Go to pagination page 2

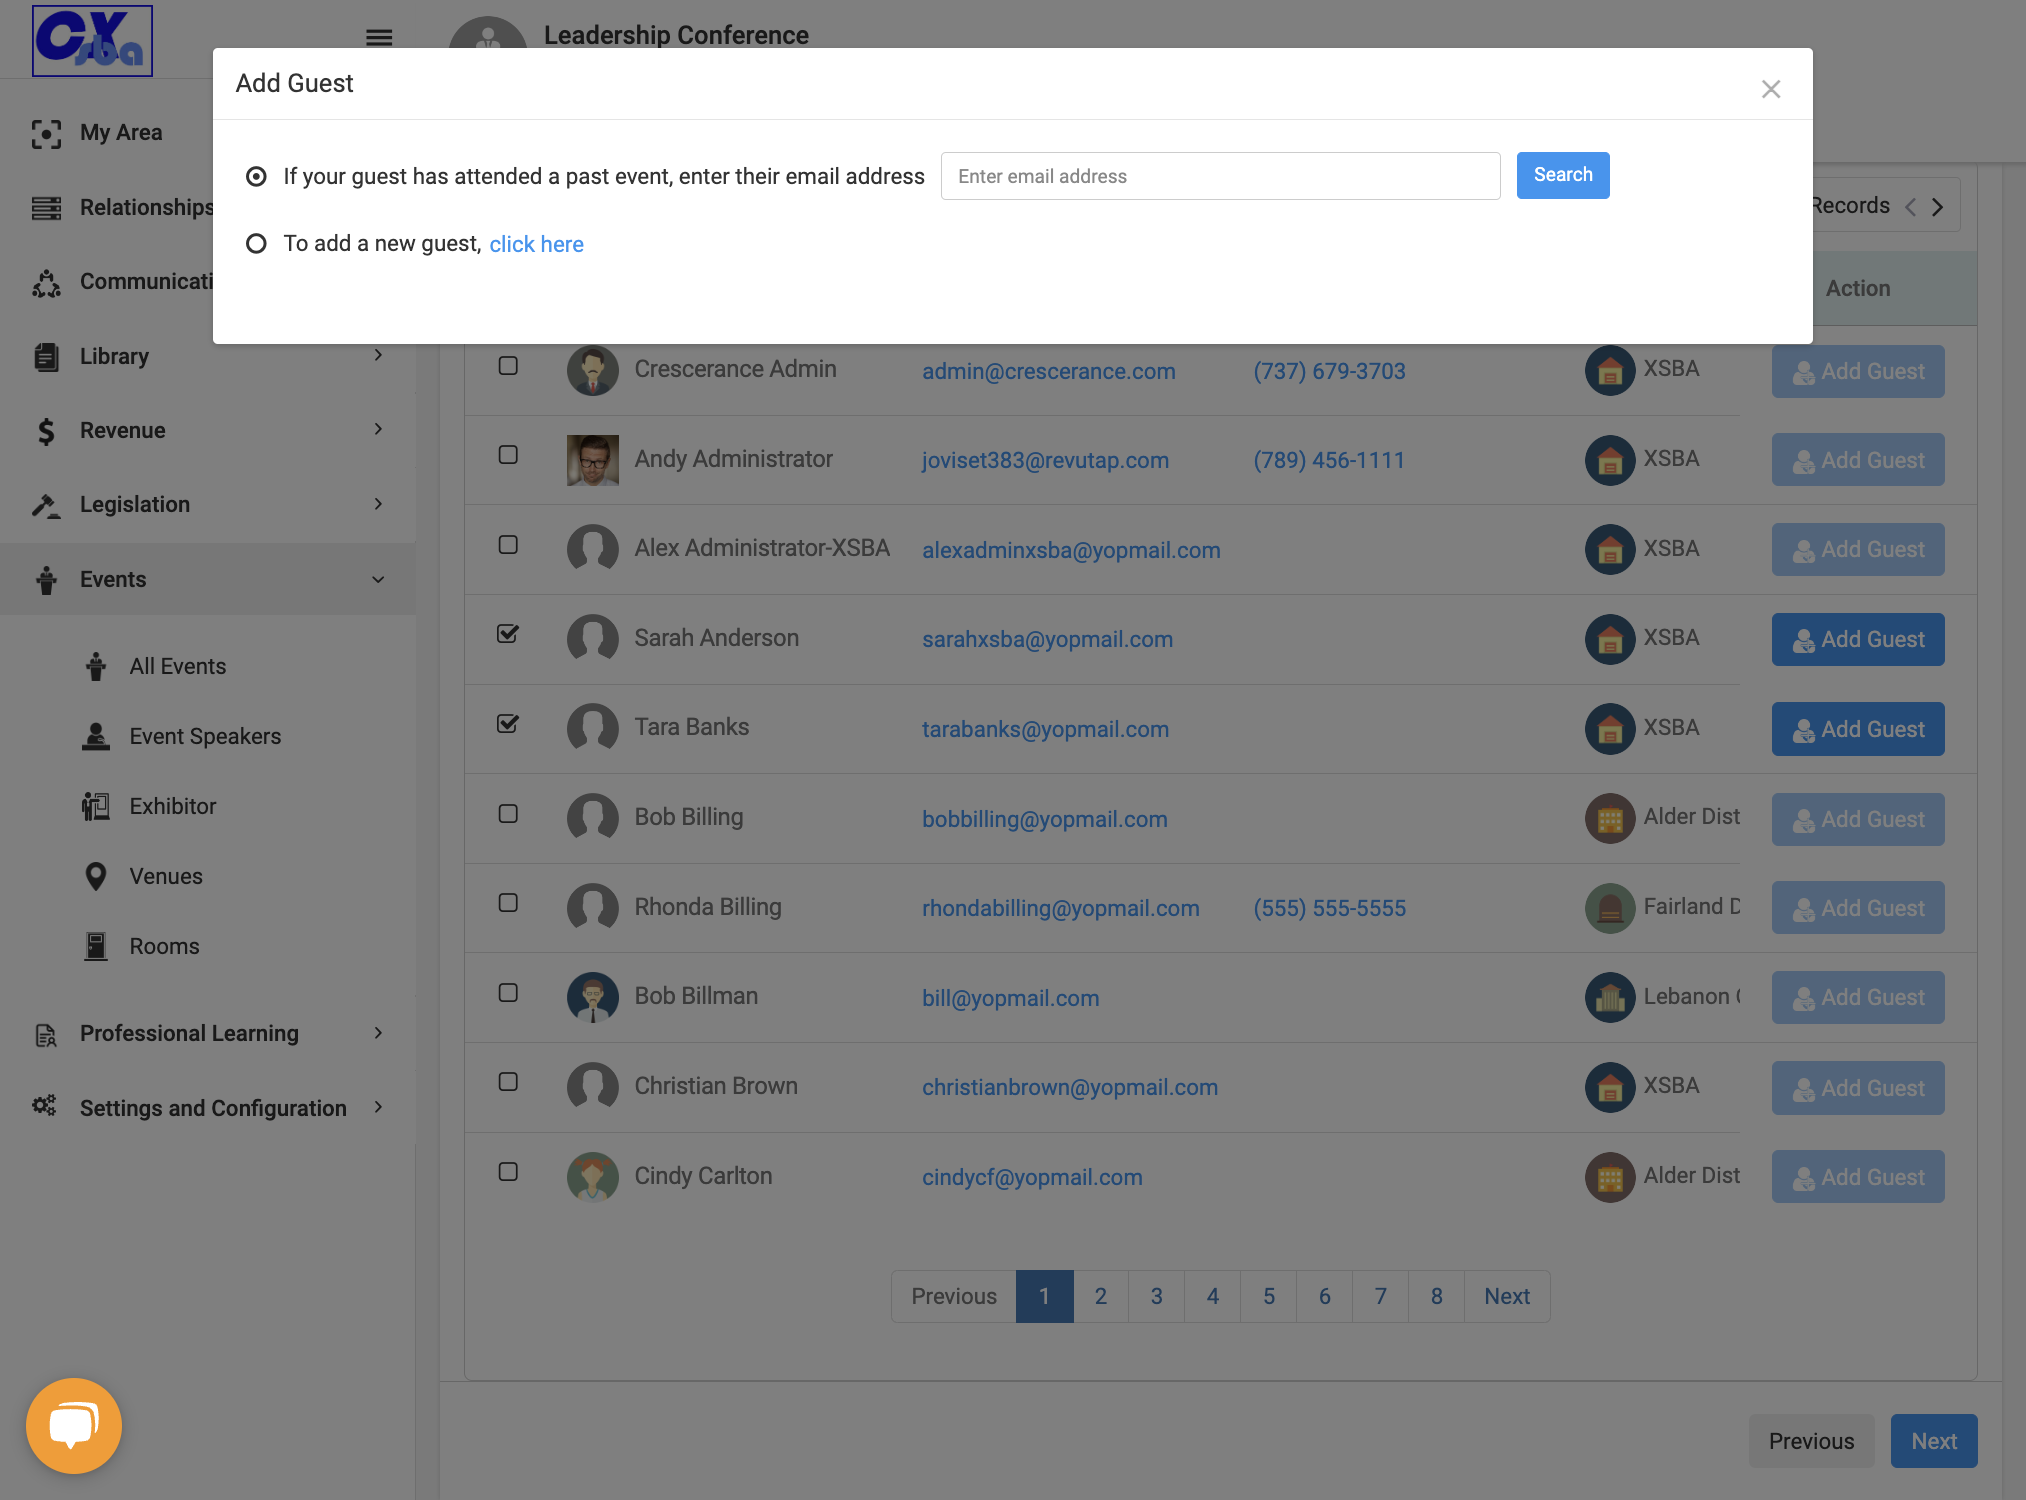pos(1101,1297)
